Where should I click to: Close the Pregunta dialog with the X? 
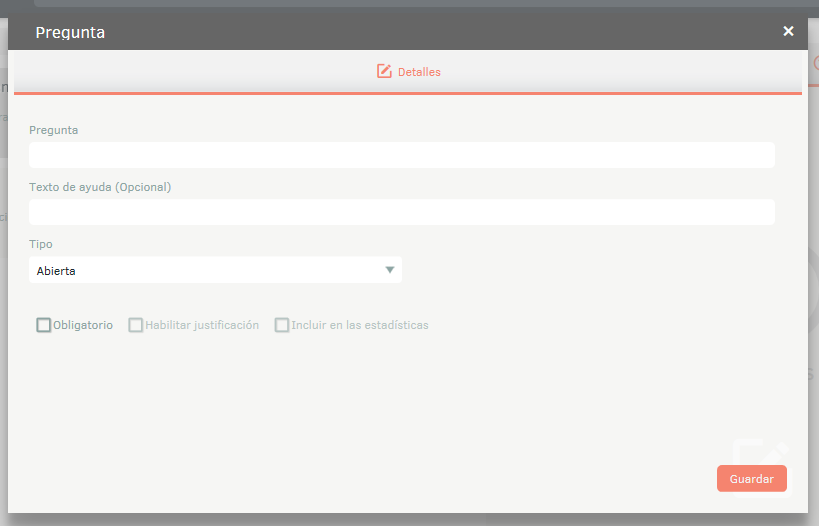pos(788,31)
